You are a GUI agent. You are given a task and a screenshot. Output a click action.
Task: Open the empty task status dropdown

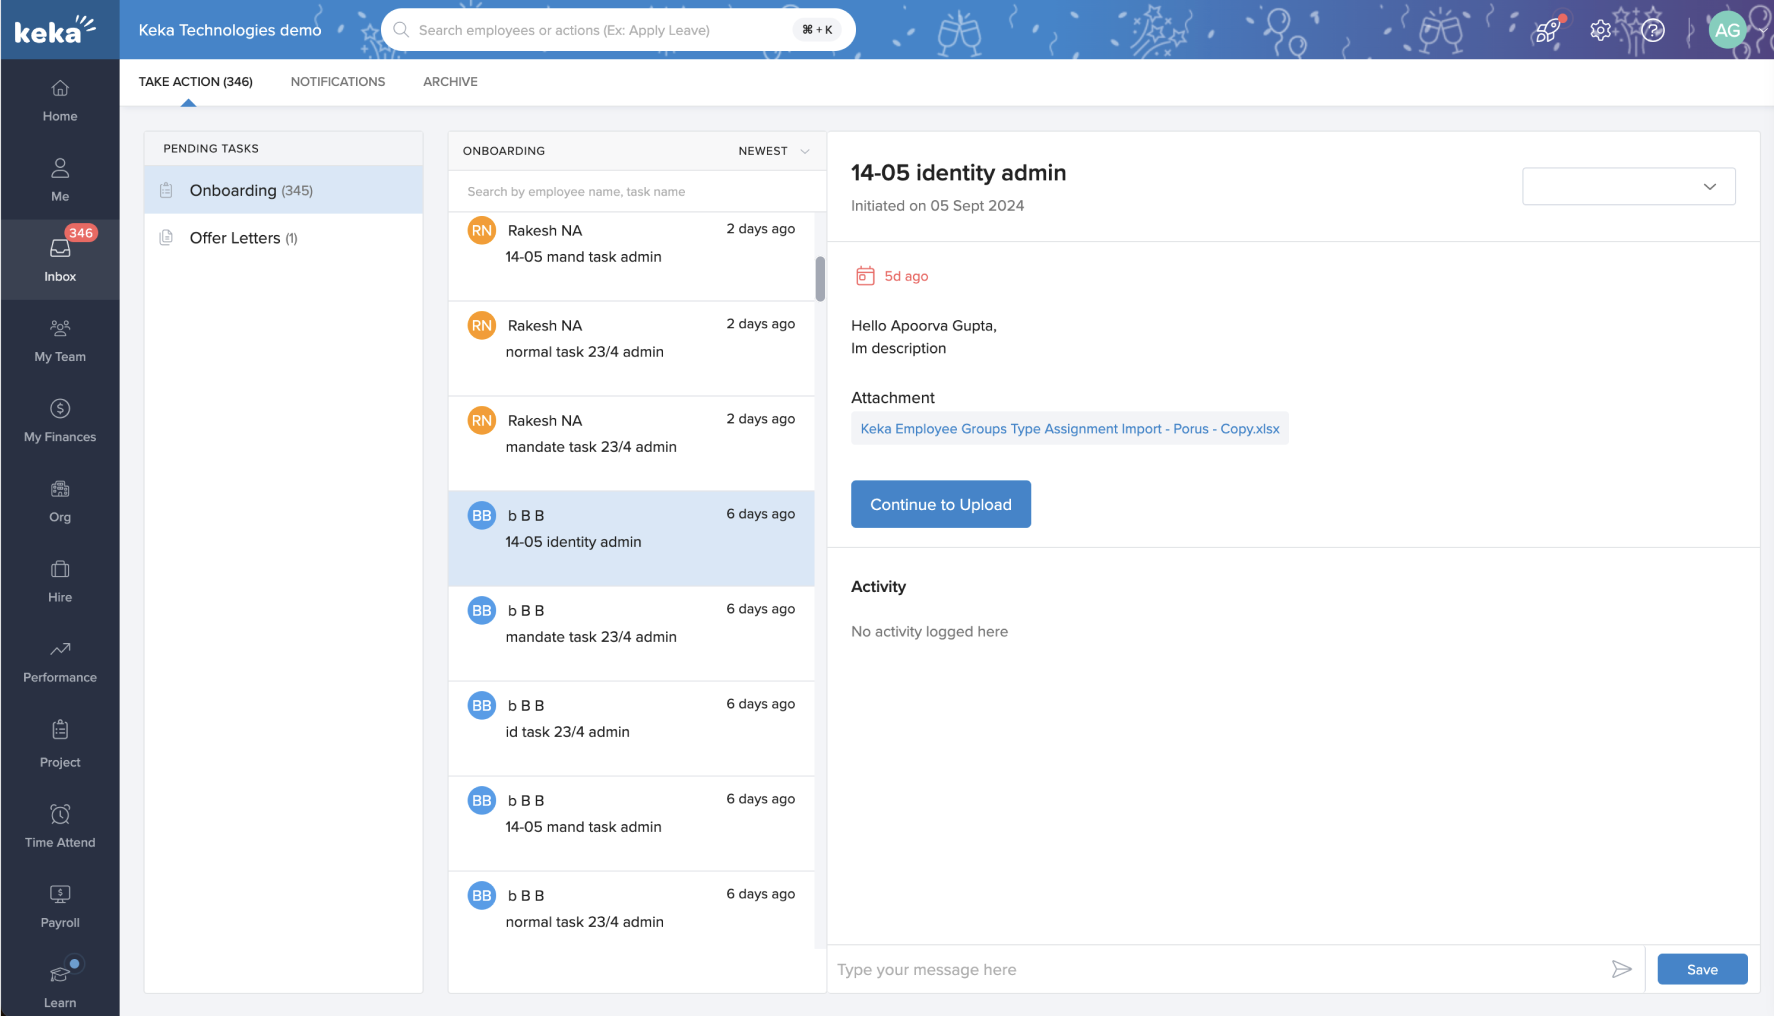coord(1628,187)
